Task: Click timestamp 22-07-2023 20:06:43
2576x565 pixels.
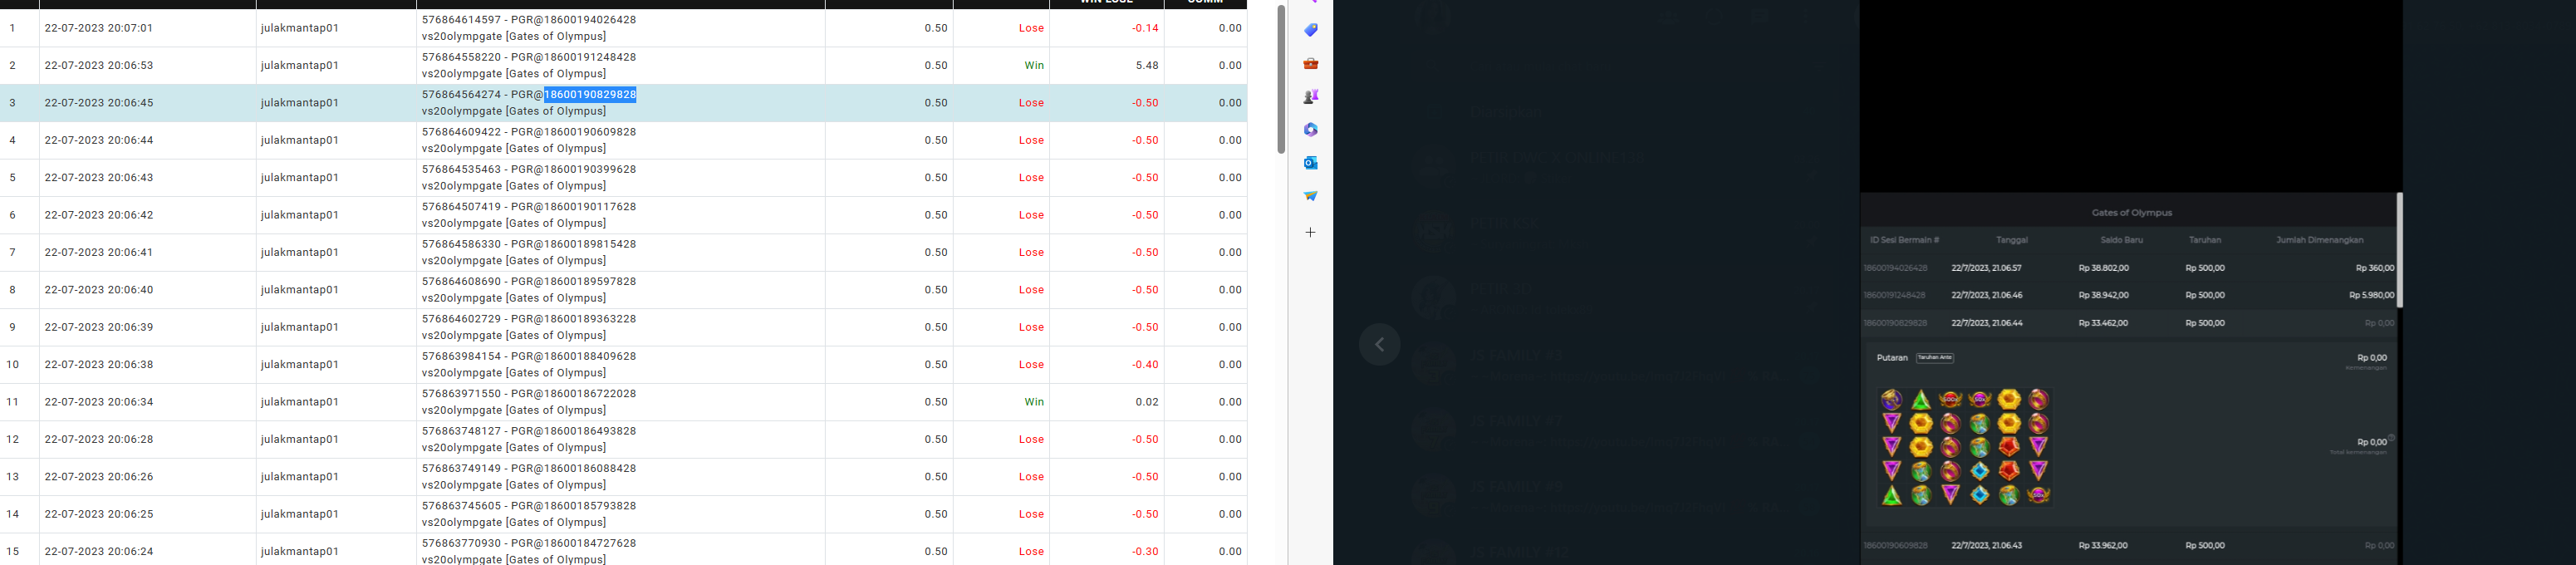Action: point(99,178)
